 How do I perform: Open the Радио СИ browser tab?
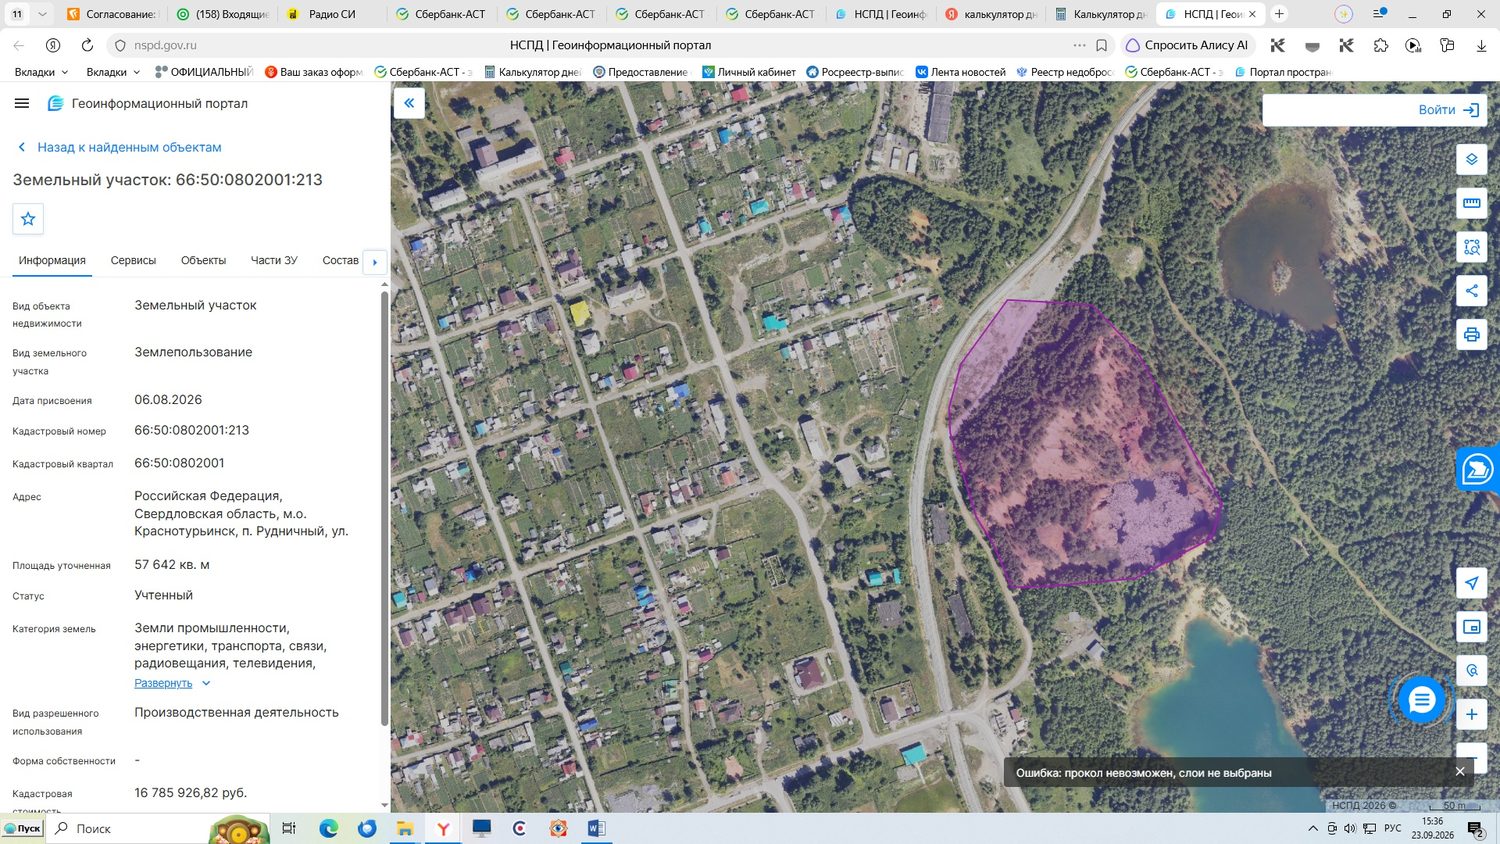pos(330,14)
